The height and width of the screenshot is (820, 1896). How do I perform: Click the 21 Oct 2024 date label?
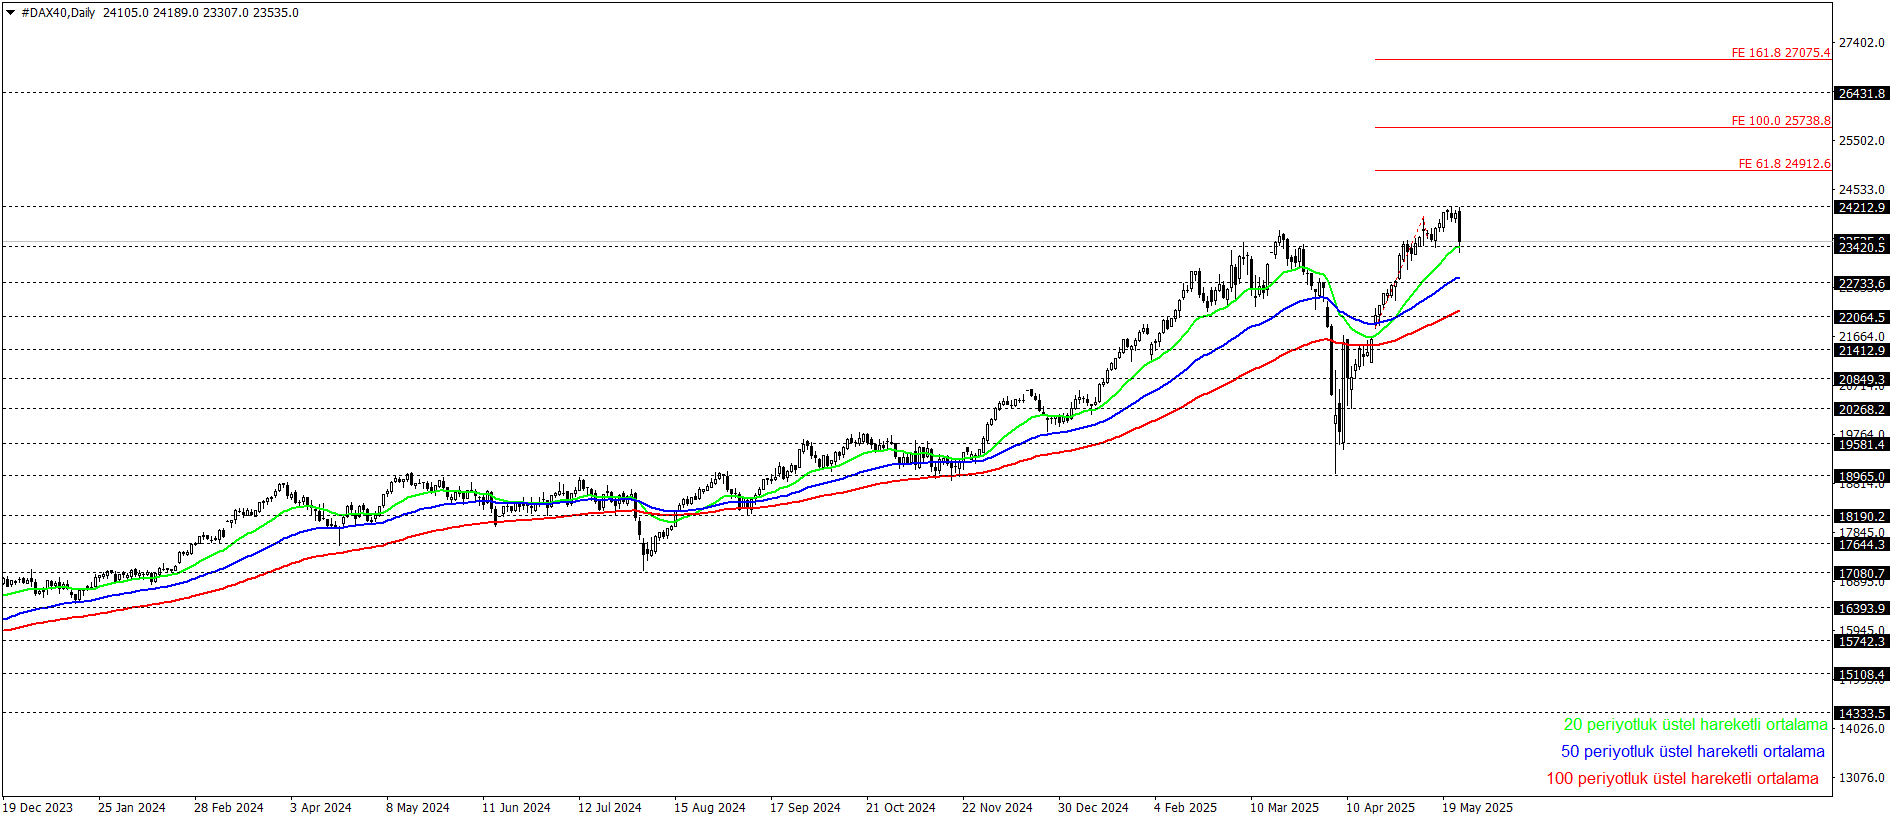(x=901, y=808)
